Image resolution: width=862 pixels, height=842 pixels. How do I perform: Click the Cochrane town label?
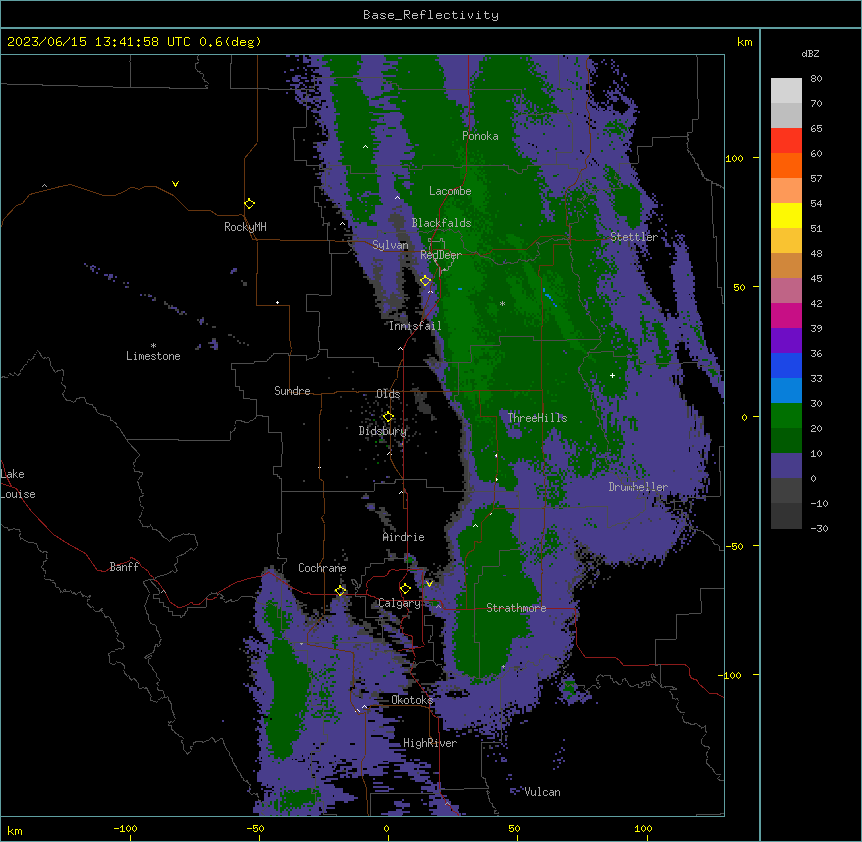[322, 568]
